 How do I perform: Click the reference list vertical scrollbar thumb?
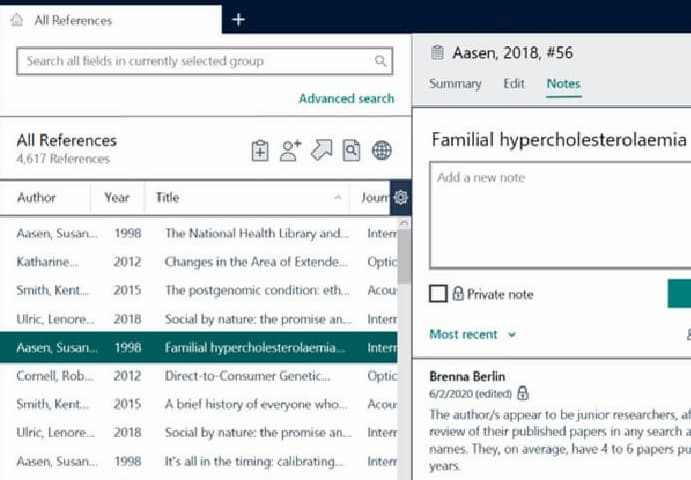[403, 257]
